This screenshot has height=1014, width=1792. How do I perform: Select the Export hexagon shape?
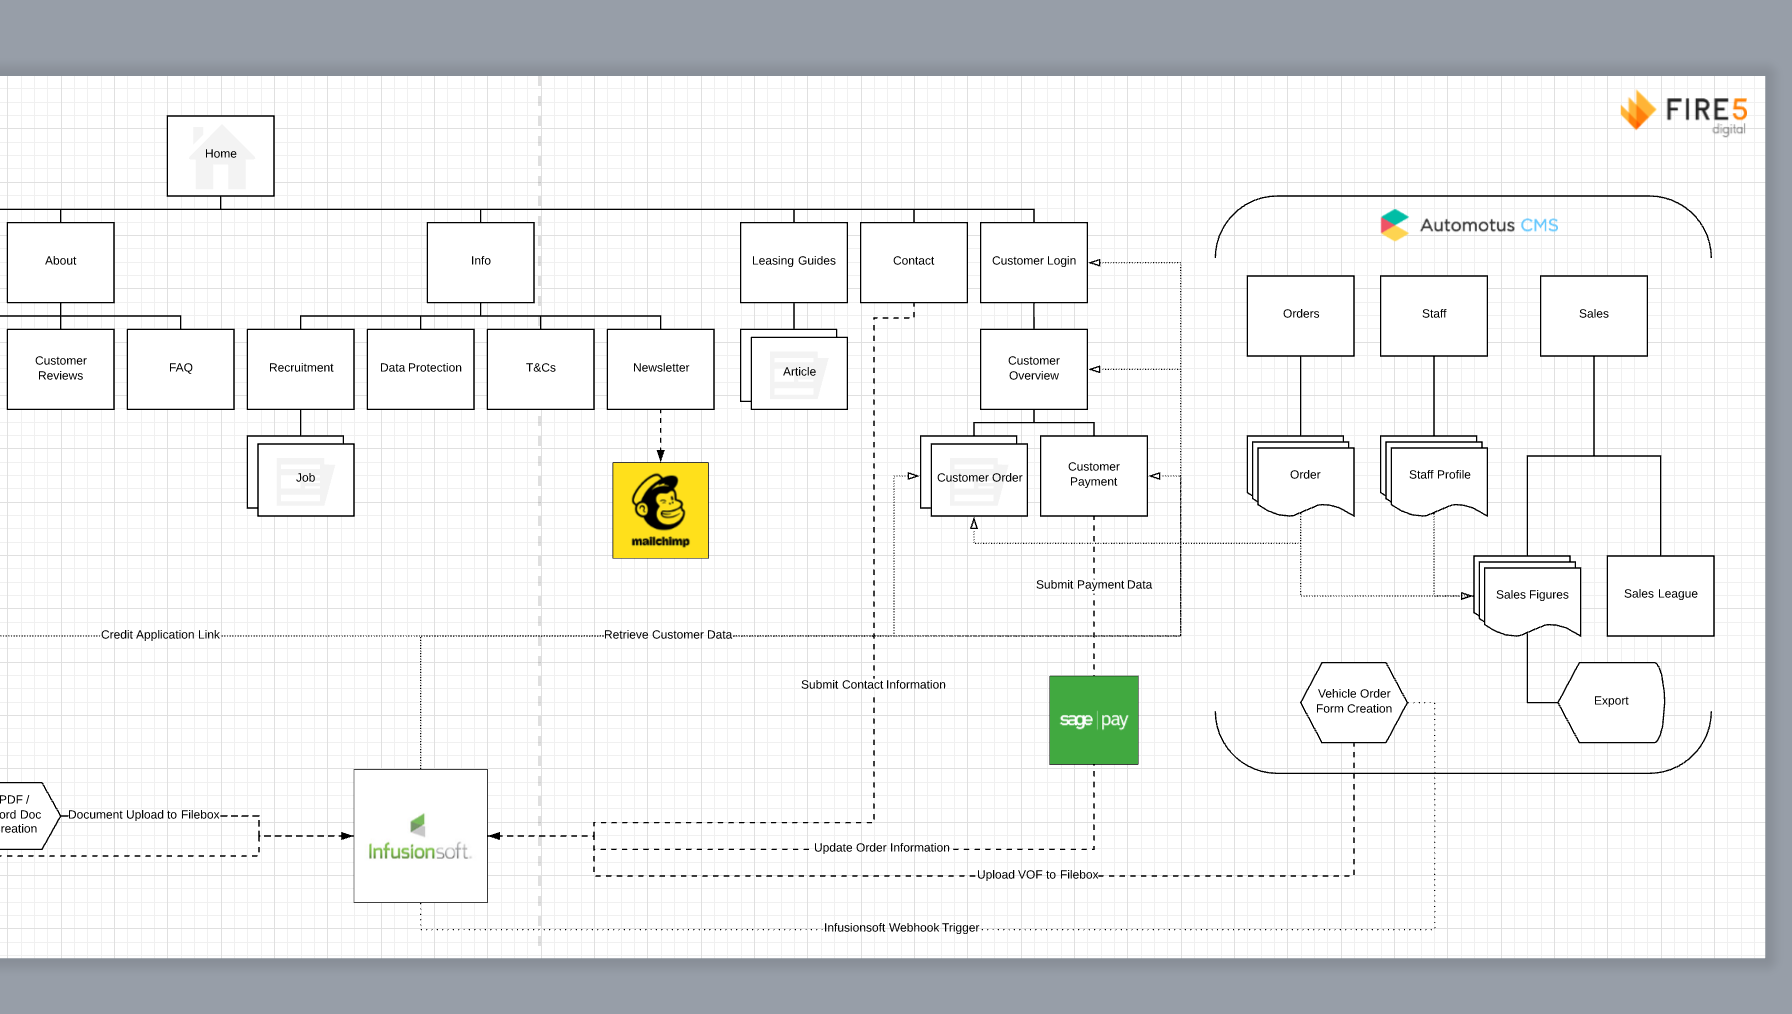pos(1610,701)
